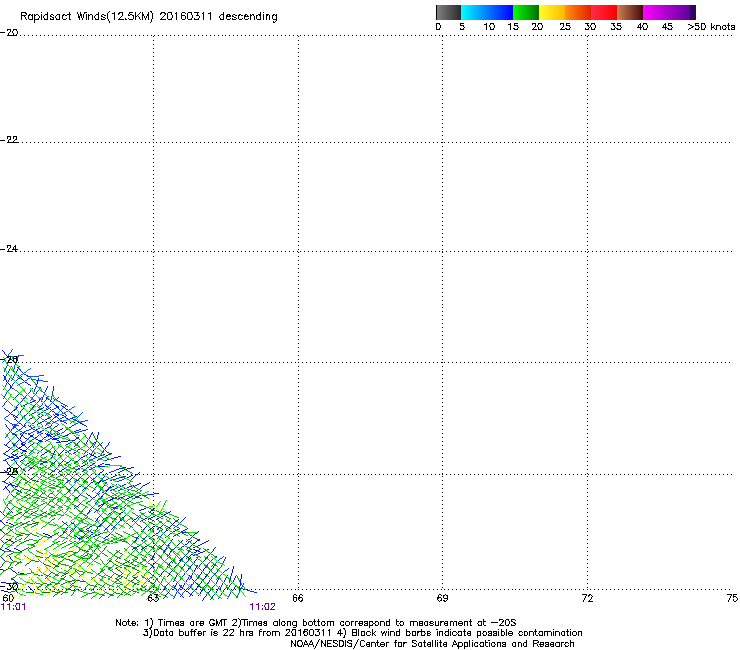The image size is (740, 650).
Task: Click the blue 5-15 knots color segment
Action: tap(487, 12)
